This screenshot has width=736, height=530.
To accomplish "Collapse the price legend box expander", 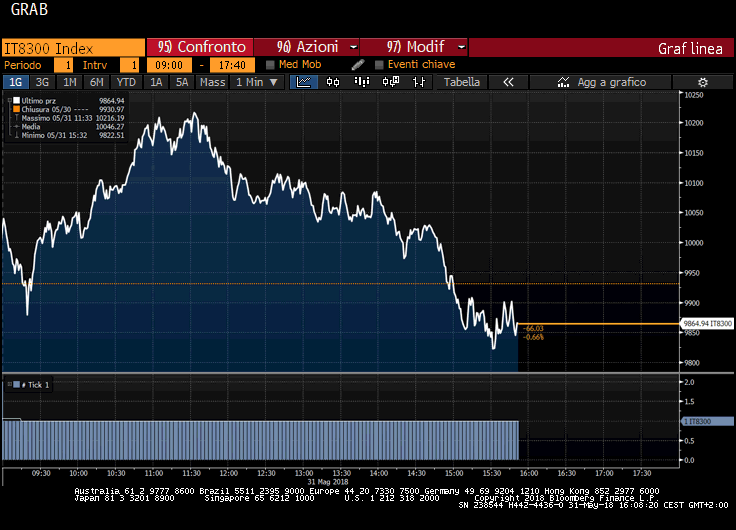I will point(9,100).
